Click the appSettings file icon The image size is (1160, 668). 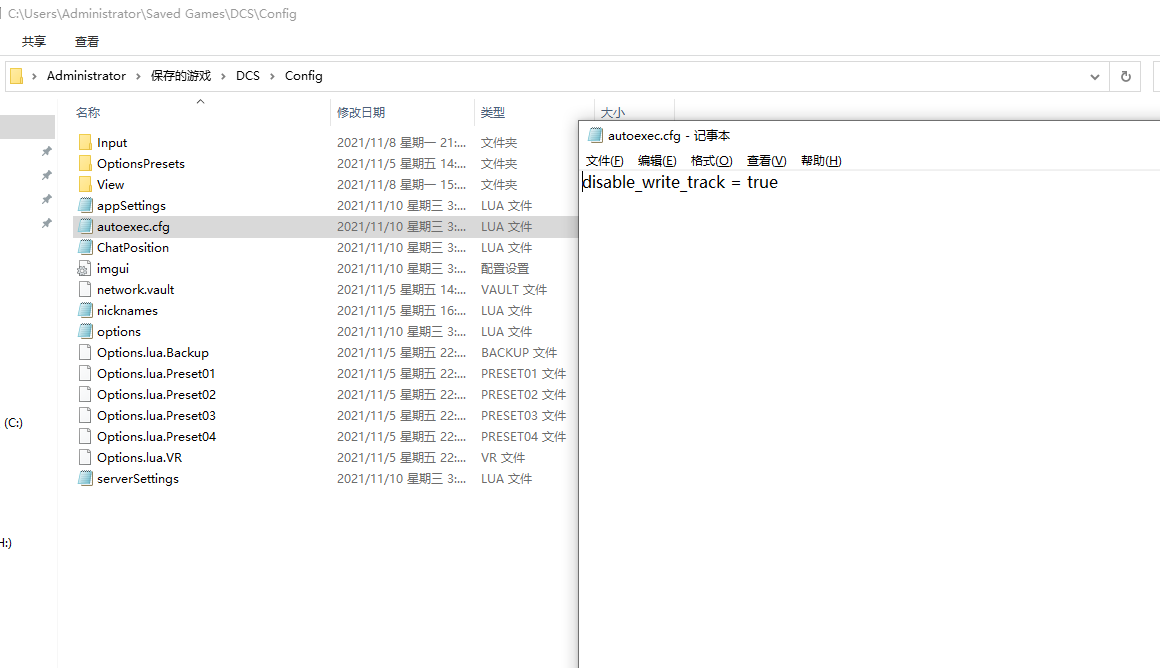(85, 205)
